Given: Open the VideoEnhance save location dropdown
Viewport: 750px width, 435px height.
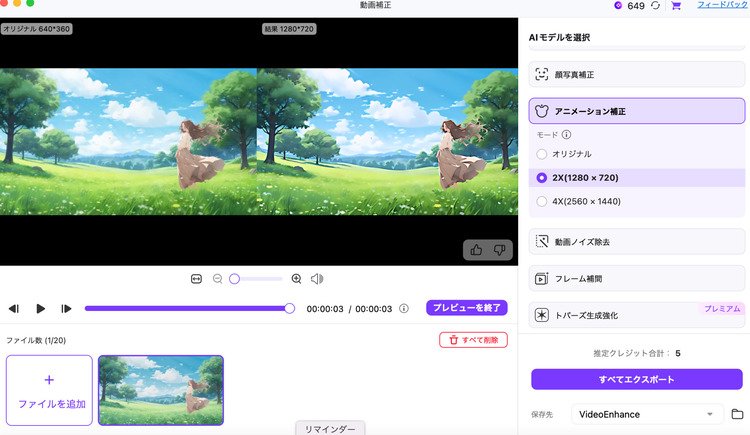Looking at the screenshot, I should click(x=647, y=414).
